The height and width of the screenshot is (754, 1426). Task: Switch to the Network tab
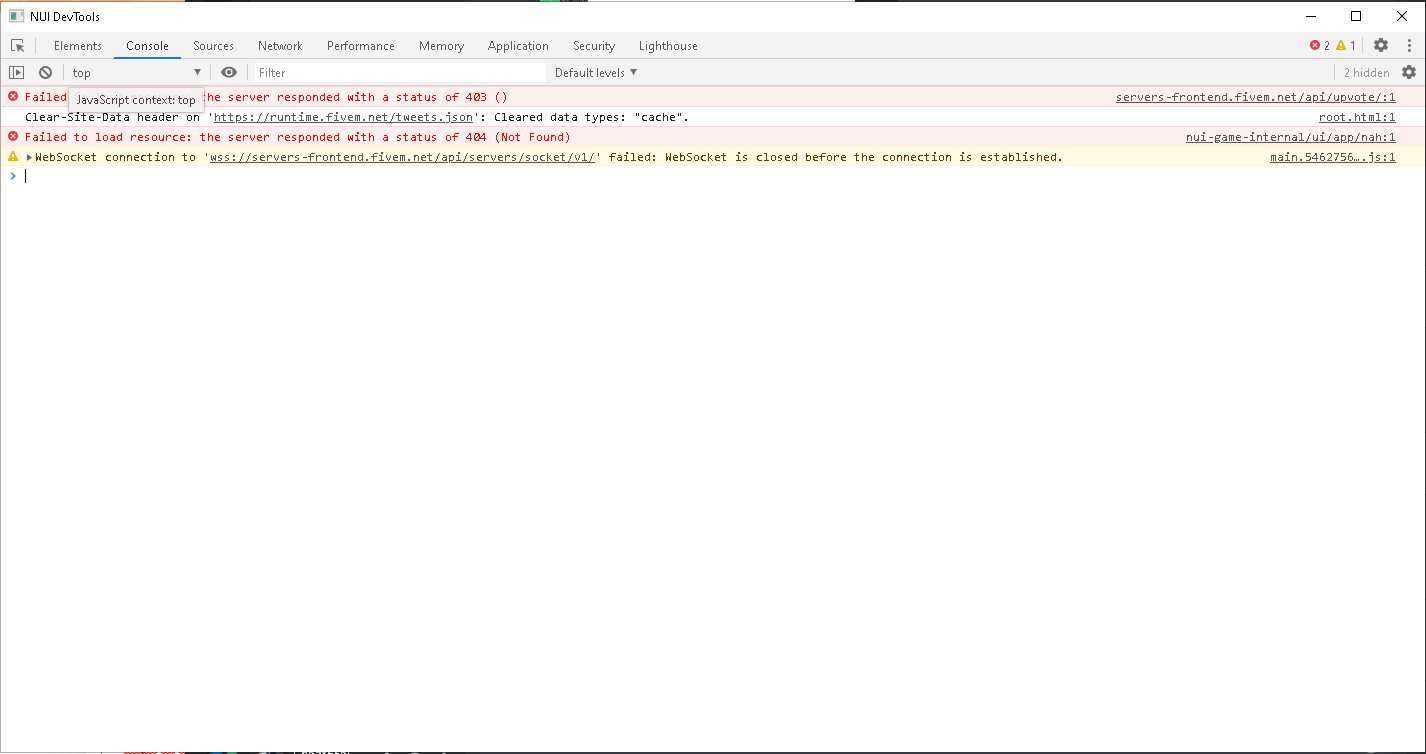click(280, 46)
